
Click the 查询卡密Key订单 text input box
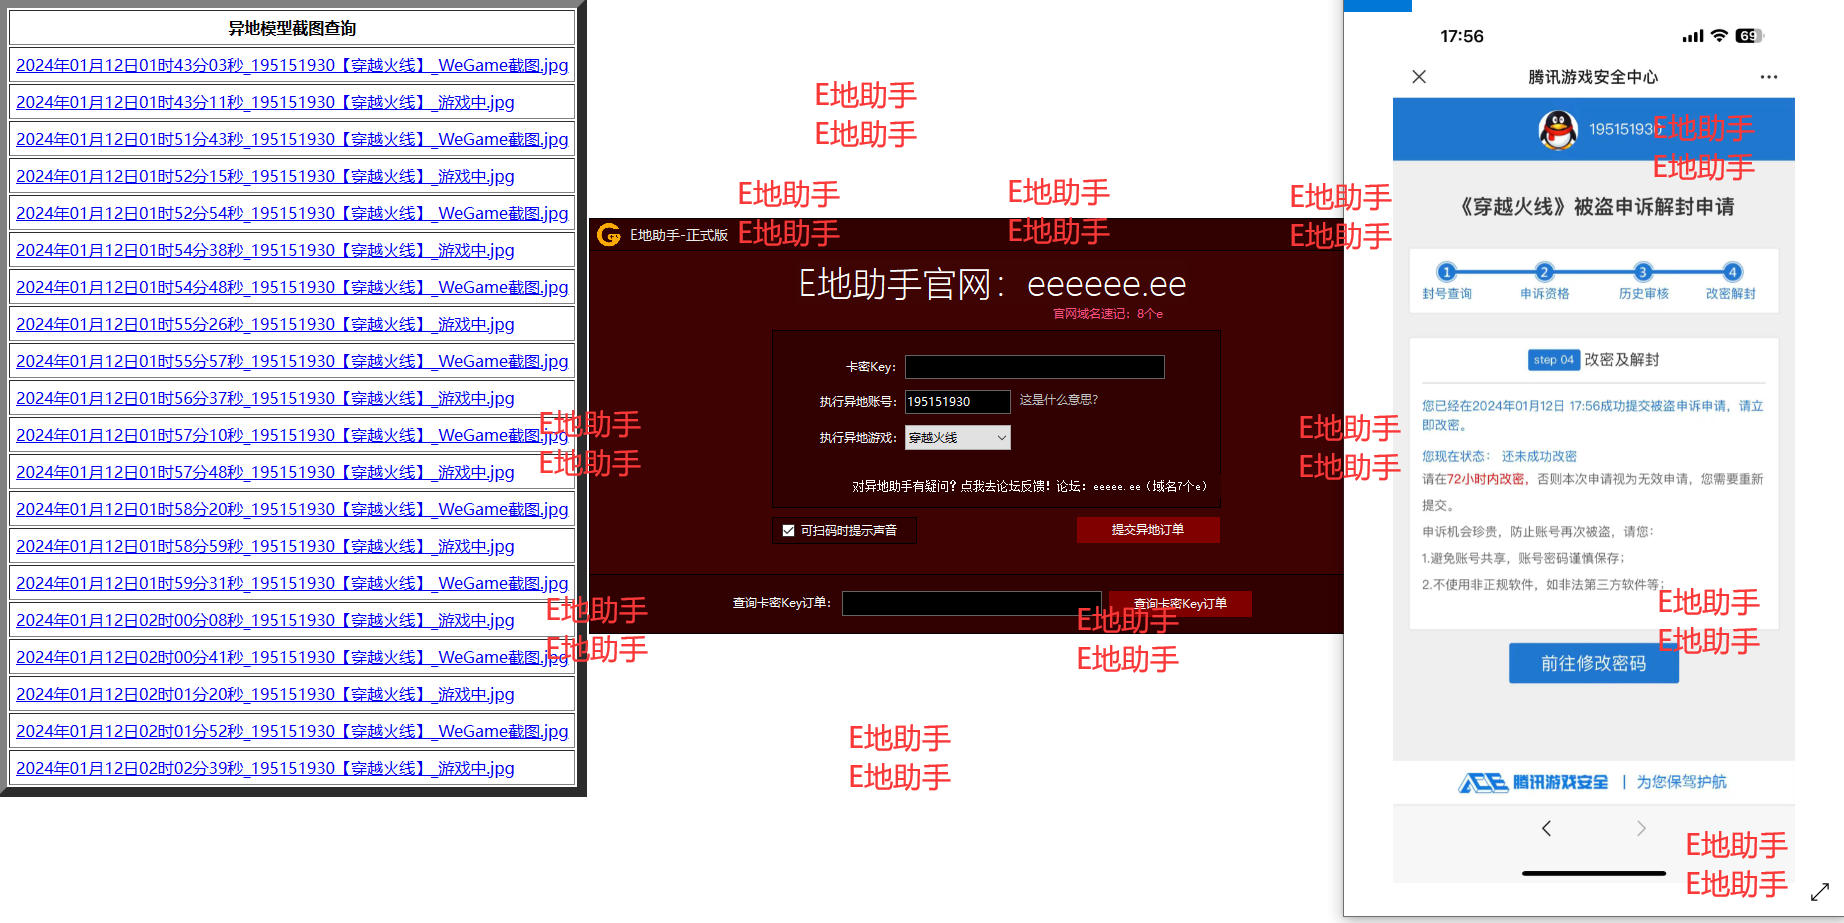point(972,603)
